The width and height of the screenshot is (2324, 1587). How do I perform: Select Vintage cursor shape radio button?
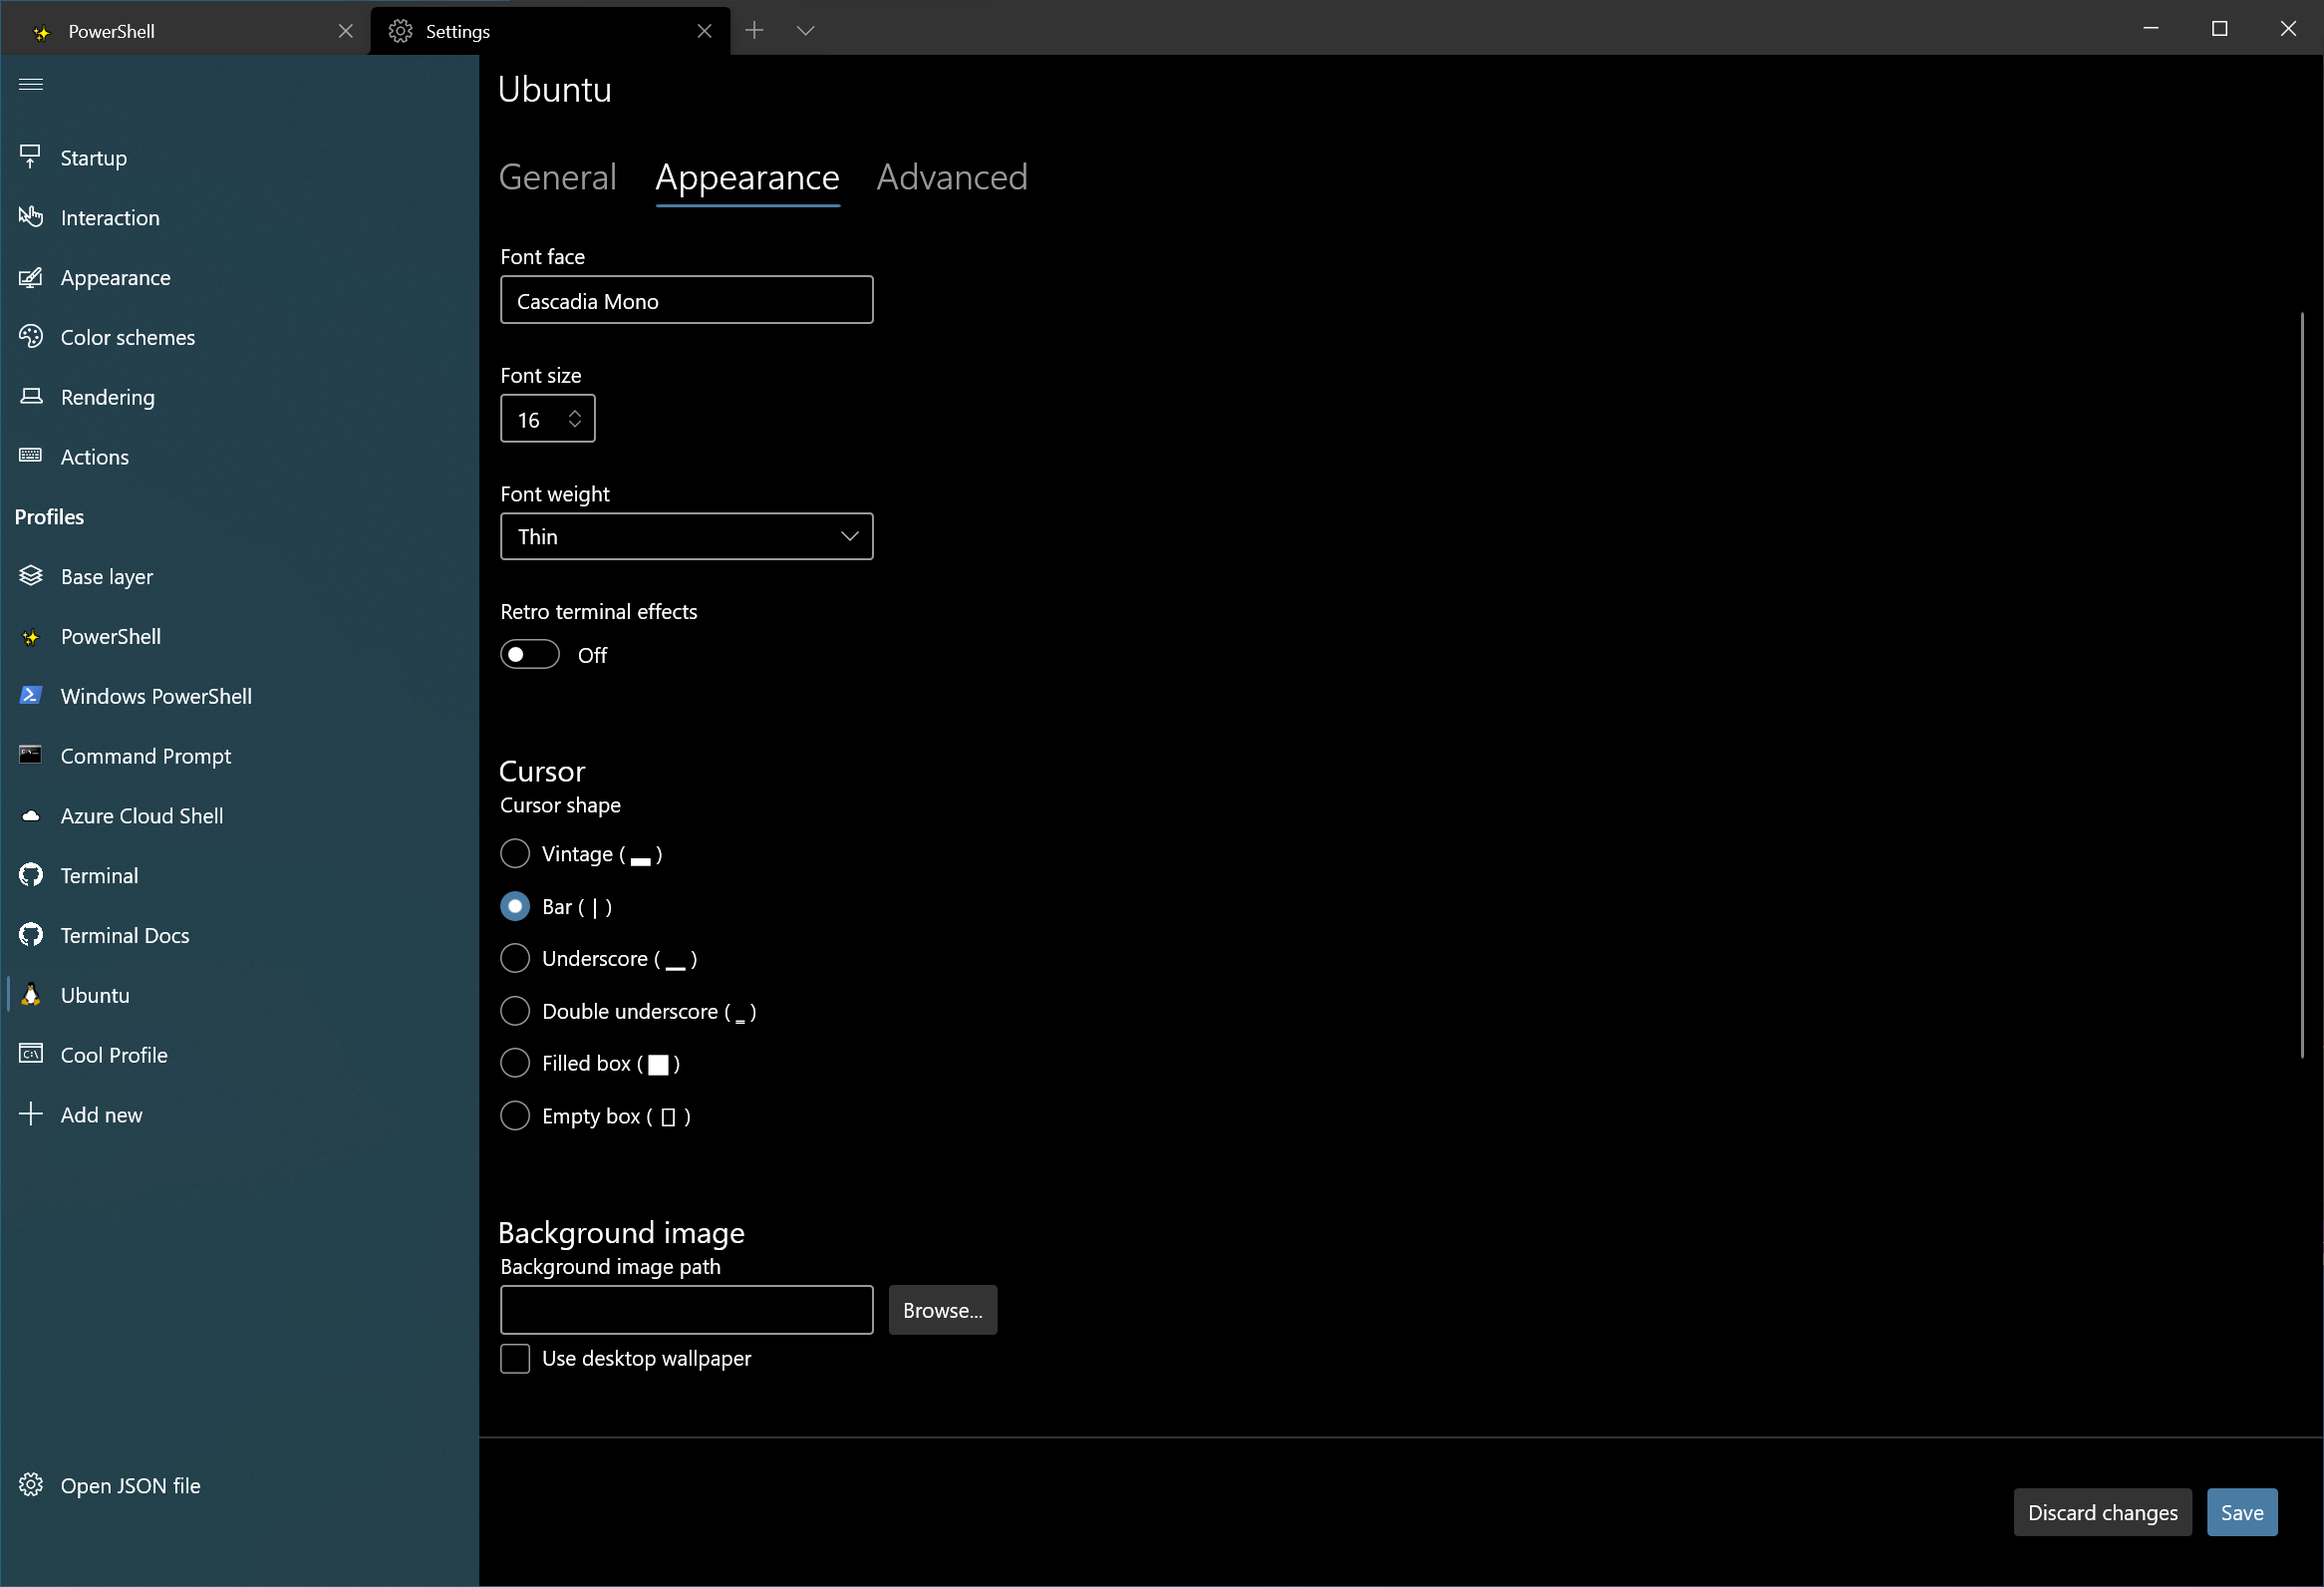(x=515, y=854)
